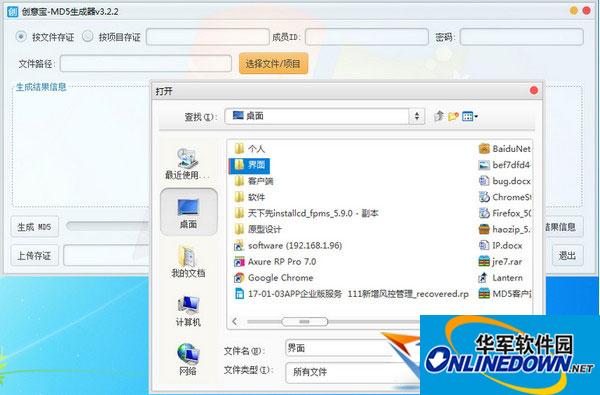Click the horizontal scrollbar thumb in file list
The height and width of the screenshot is (395, 600).
(305, 322)
